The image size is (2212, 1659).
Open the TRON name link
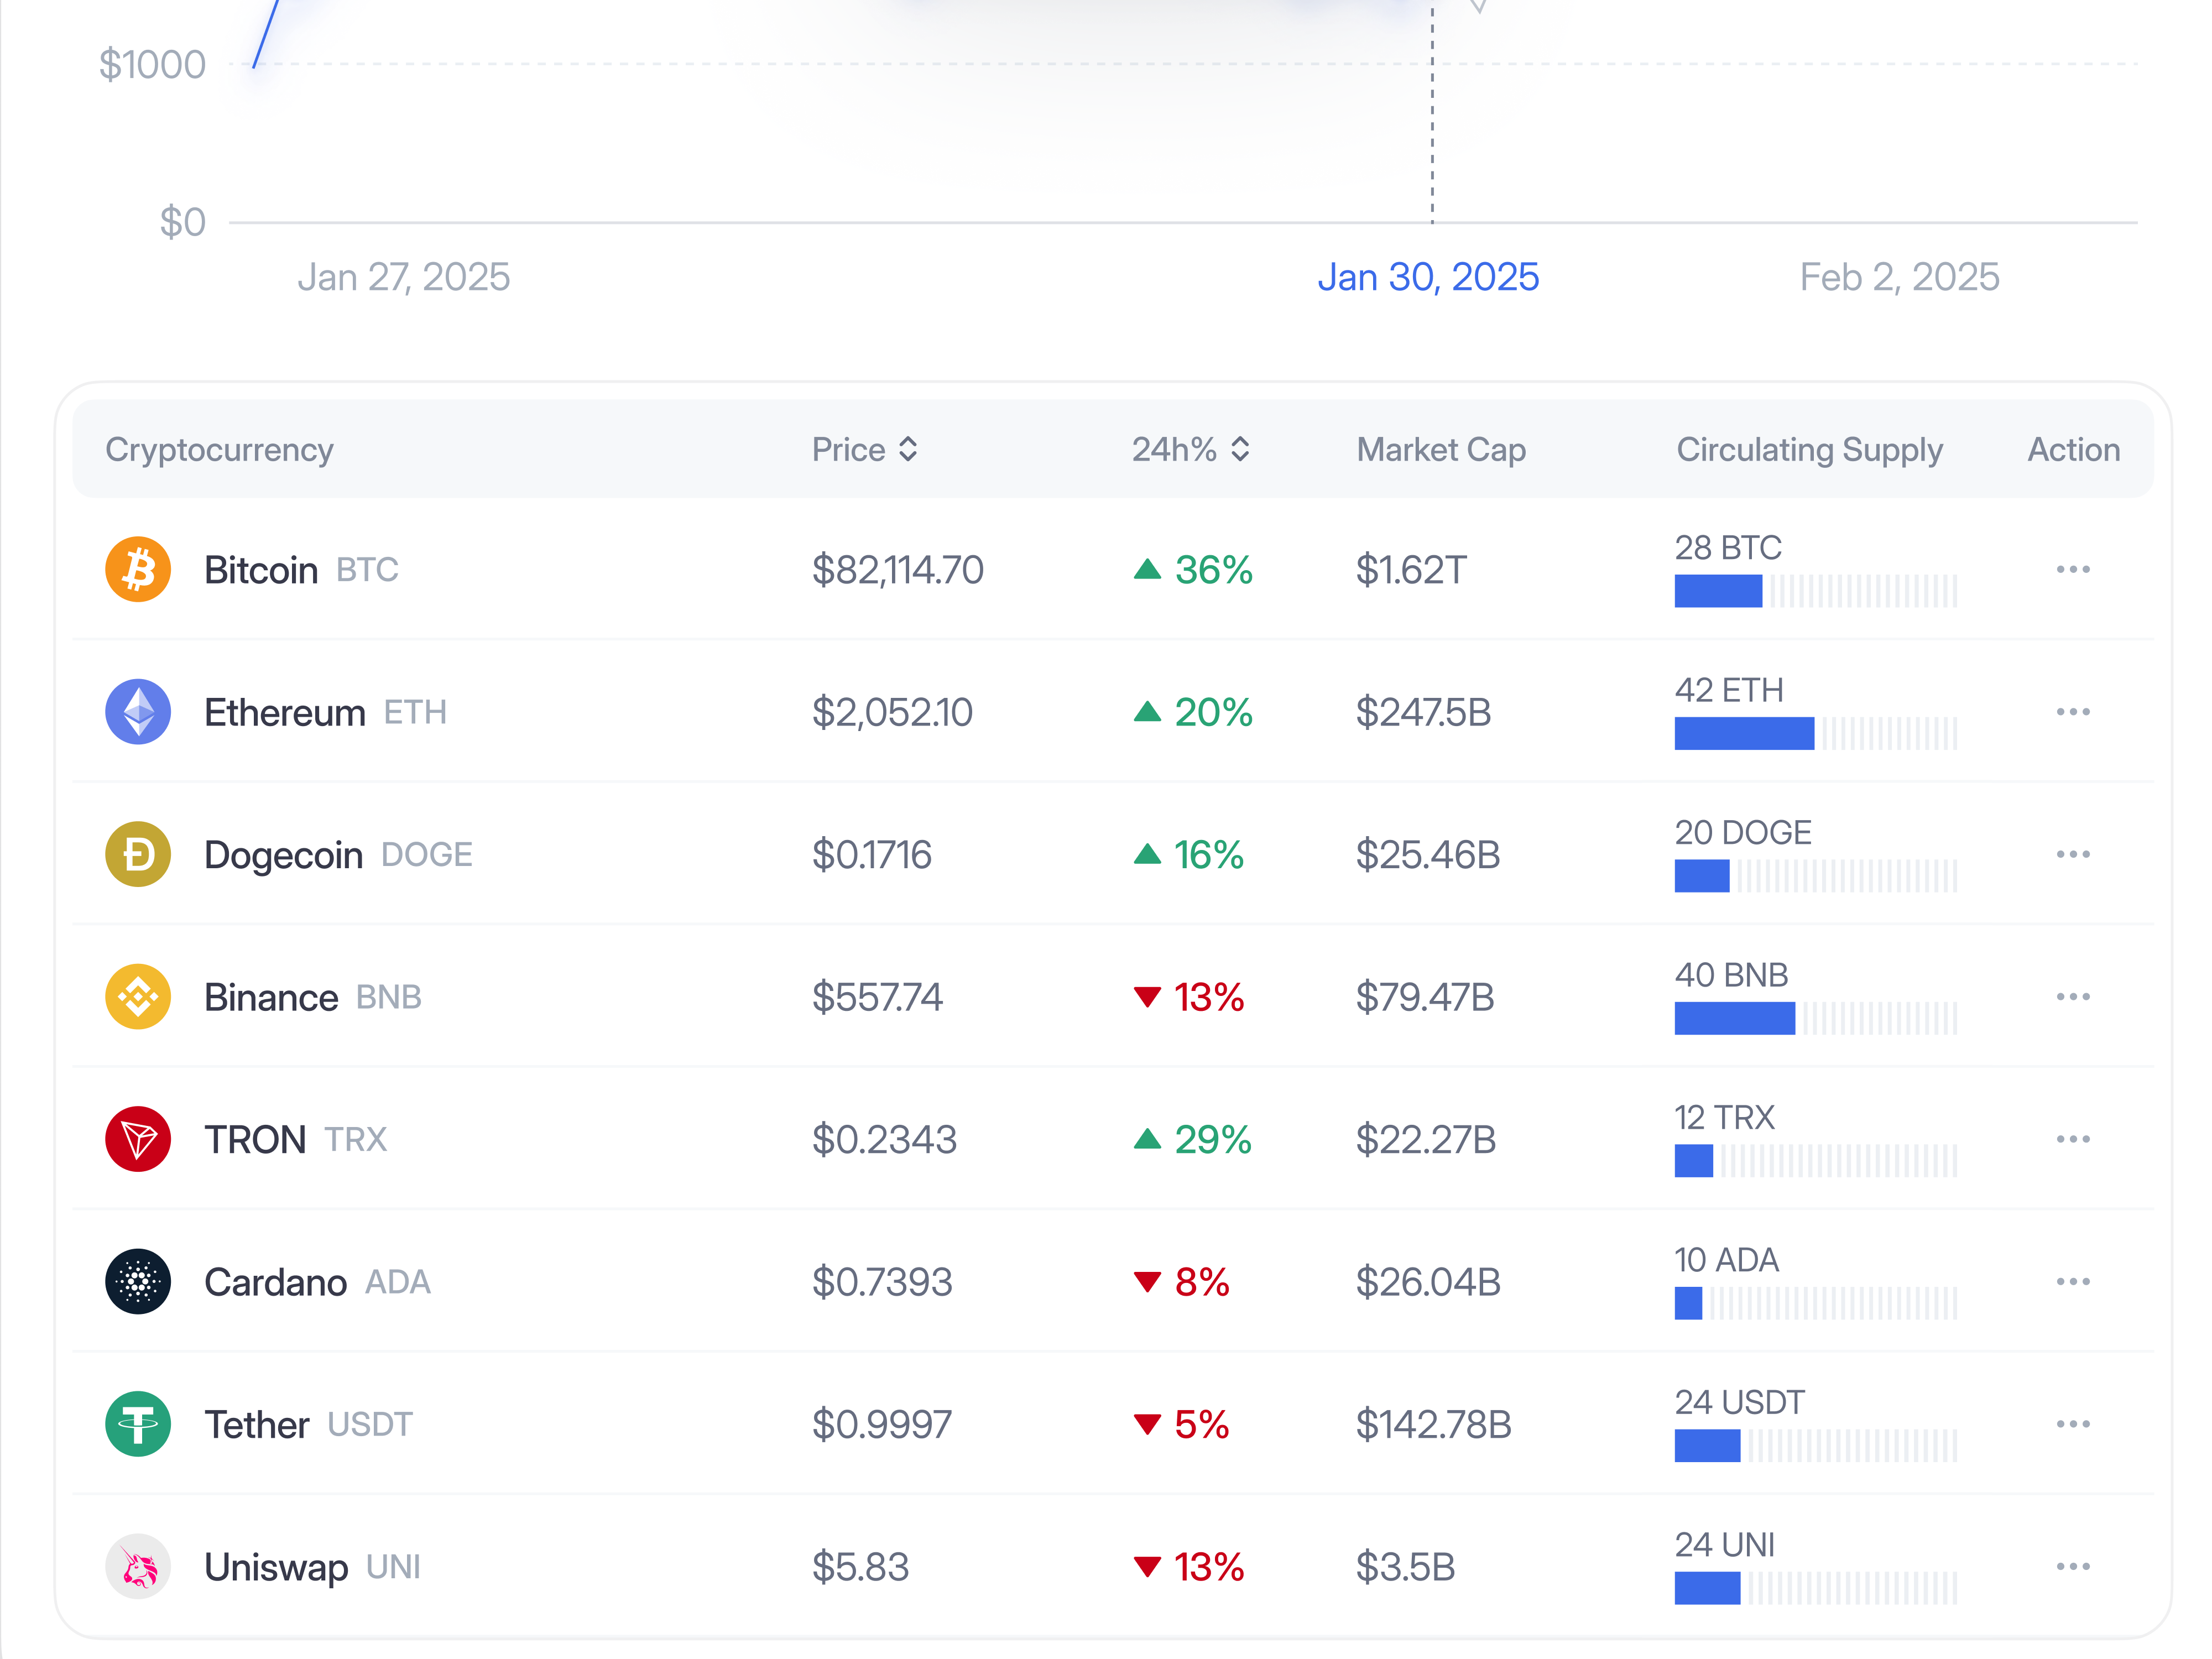pyautogui.click(x=255, y=1139)
